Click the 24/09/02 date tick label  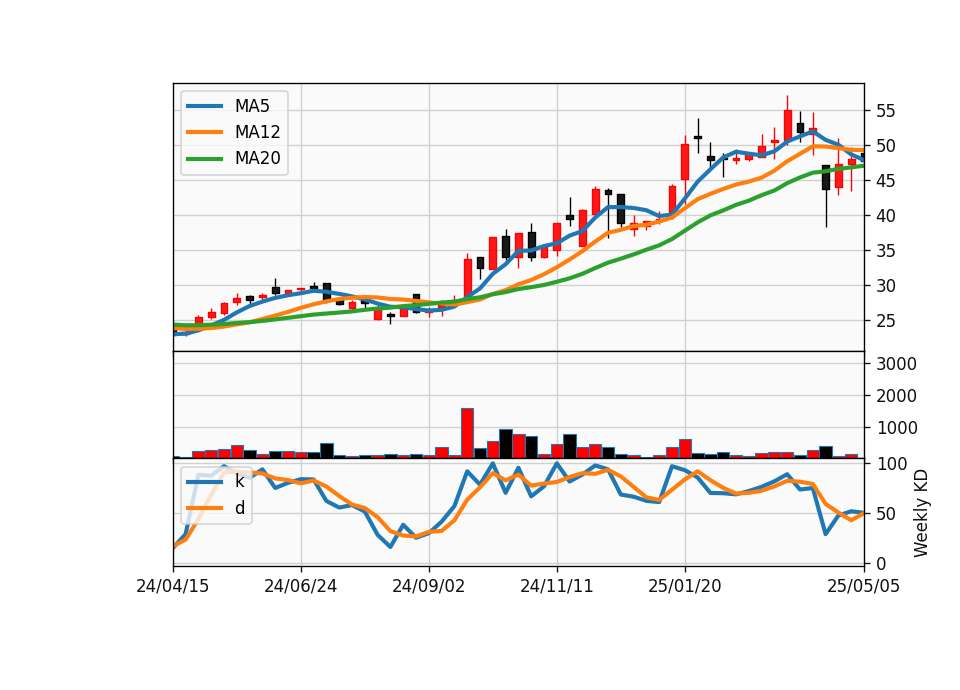pos(429,586)
